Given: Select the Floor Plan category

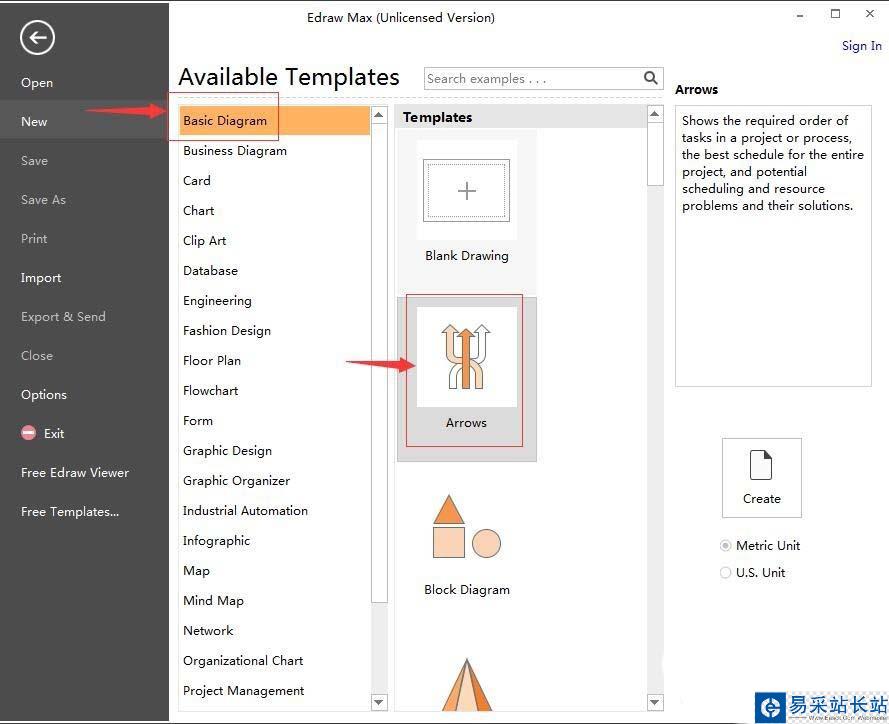Looking at the screenshot, I should (211, 361).
